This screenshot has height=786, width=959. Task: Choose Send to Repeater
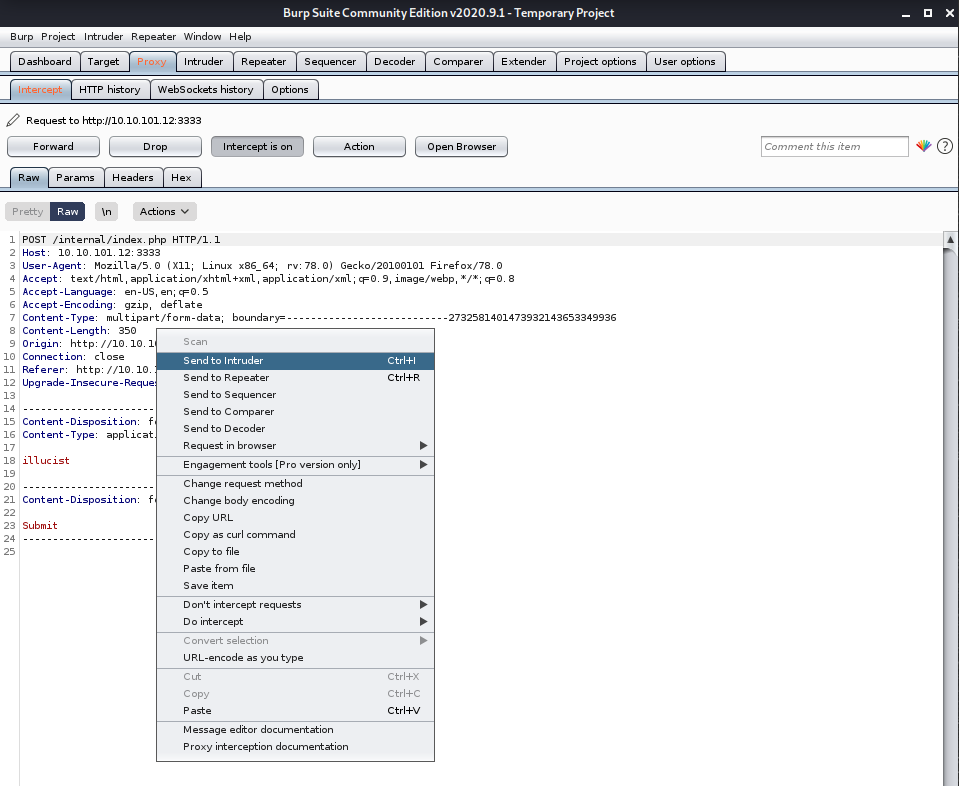[295, 378]
